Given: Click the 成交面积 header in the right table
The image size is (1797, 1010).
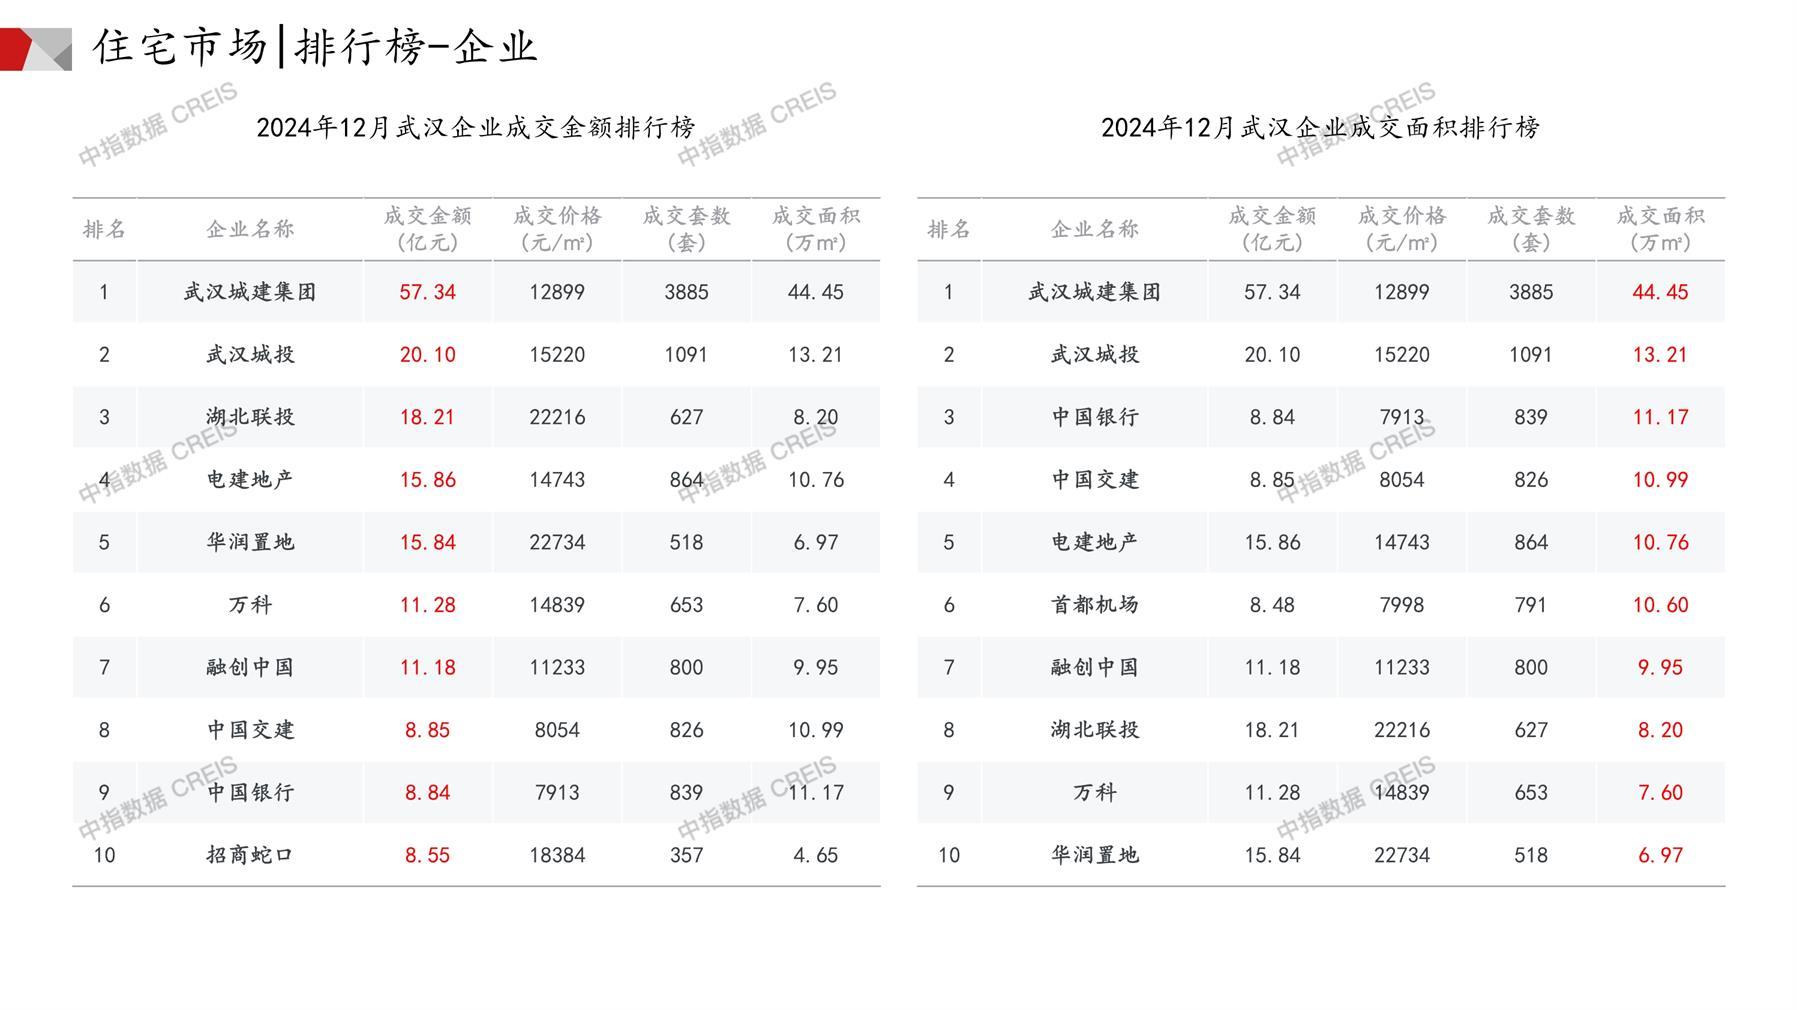Looking at the screenshot, I should click(1659, 229).
